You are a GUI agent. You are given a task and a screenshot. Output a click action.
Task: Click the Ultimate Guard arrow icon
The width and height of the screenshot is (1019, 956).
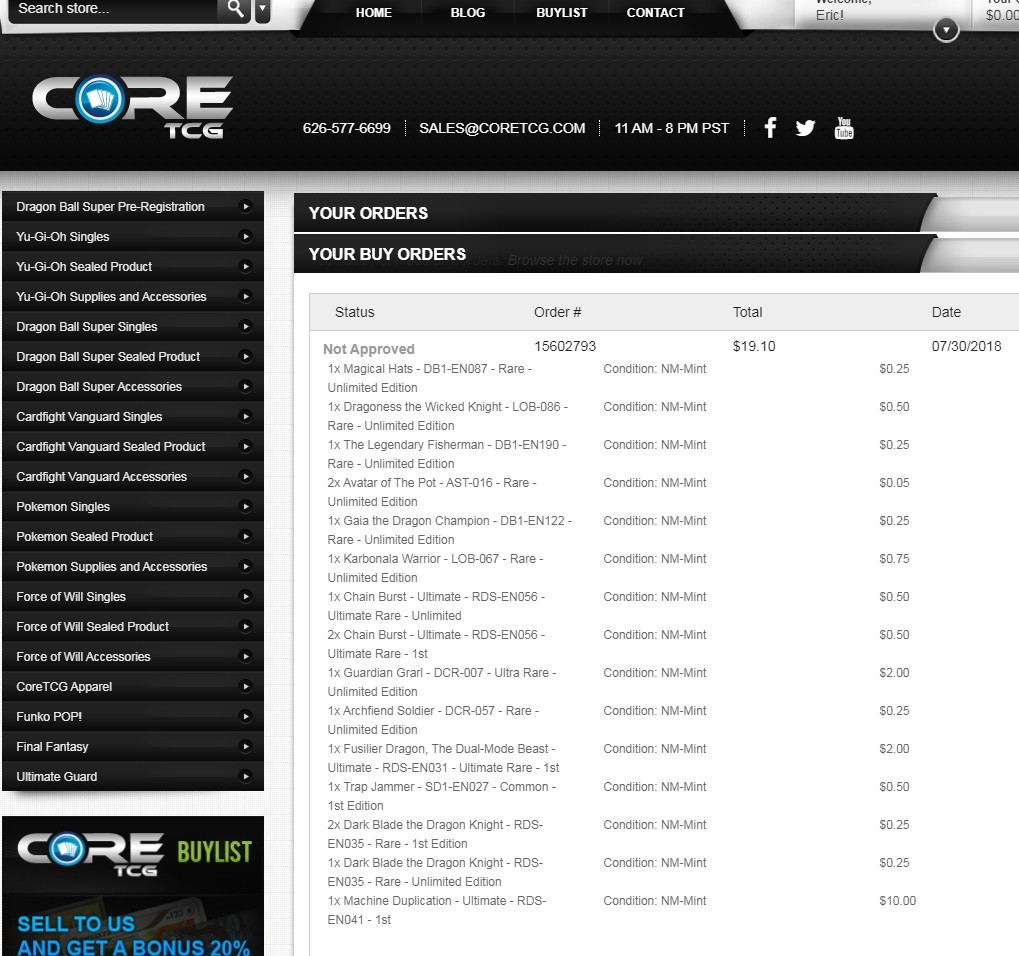click(246, 777)
